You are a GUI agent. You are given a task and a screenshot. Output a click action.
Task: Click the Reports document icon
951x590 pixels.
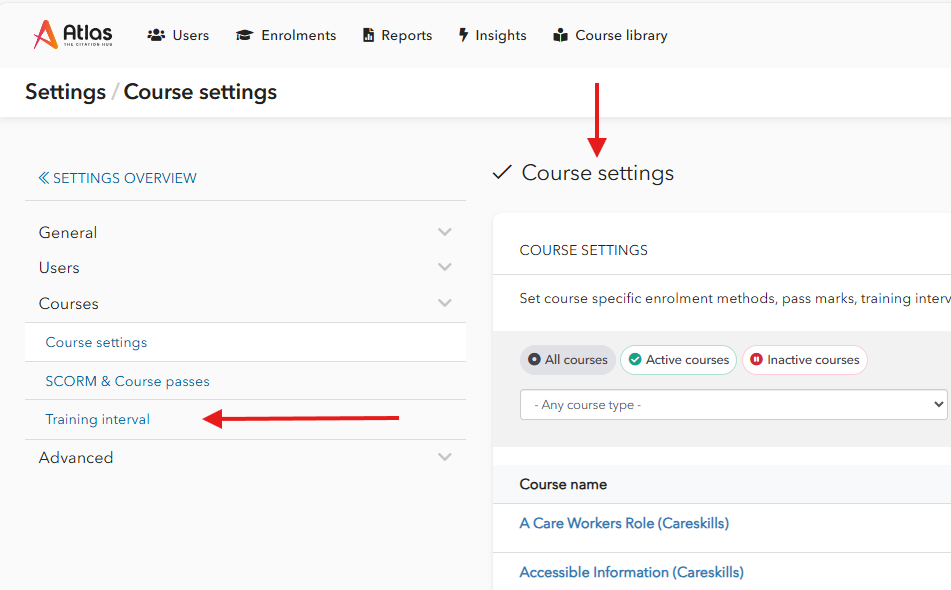point(368,35)
